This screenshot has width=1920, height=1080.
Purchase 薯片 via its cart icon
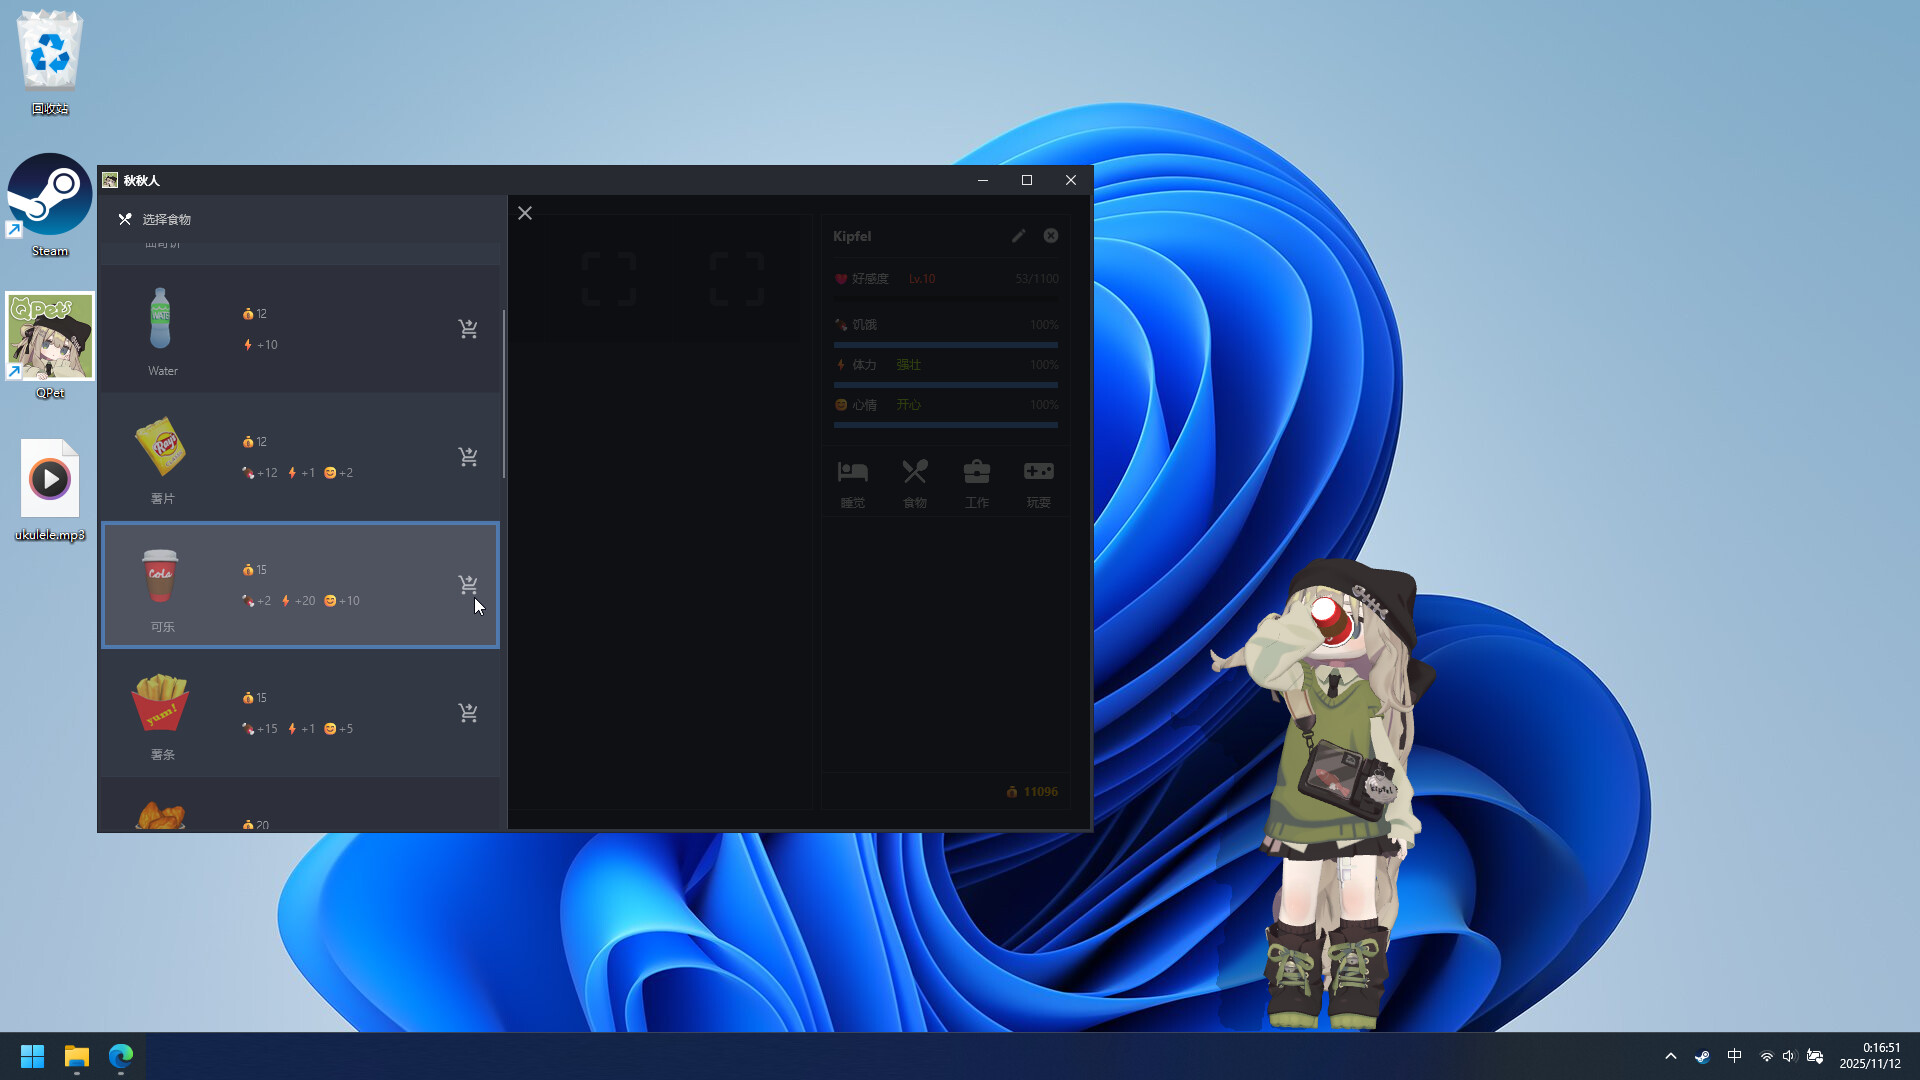click(x=468, y=456)
